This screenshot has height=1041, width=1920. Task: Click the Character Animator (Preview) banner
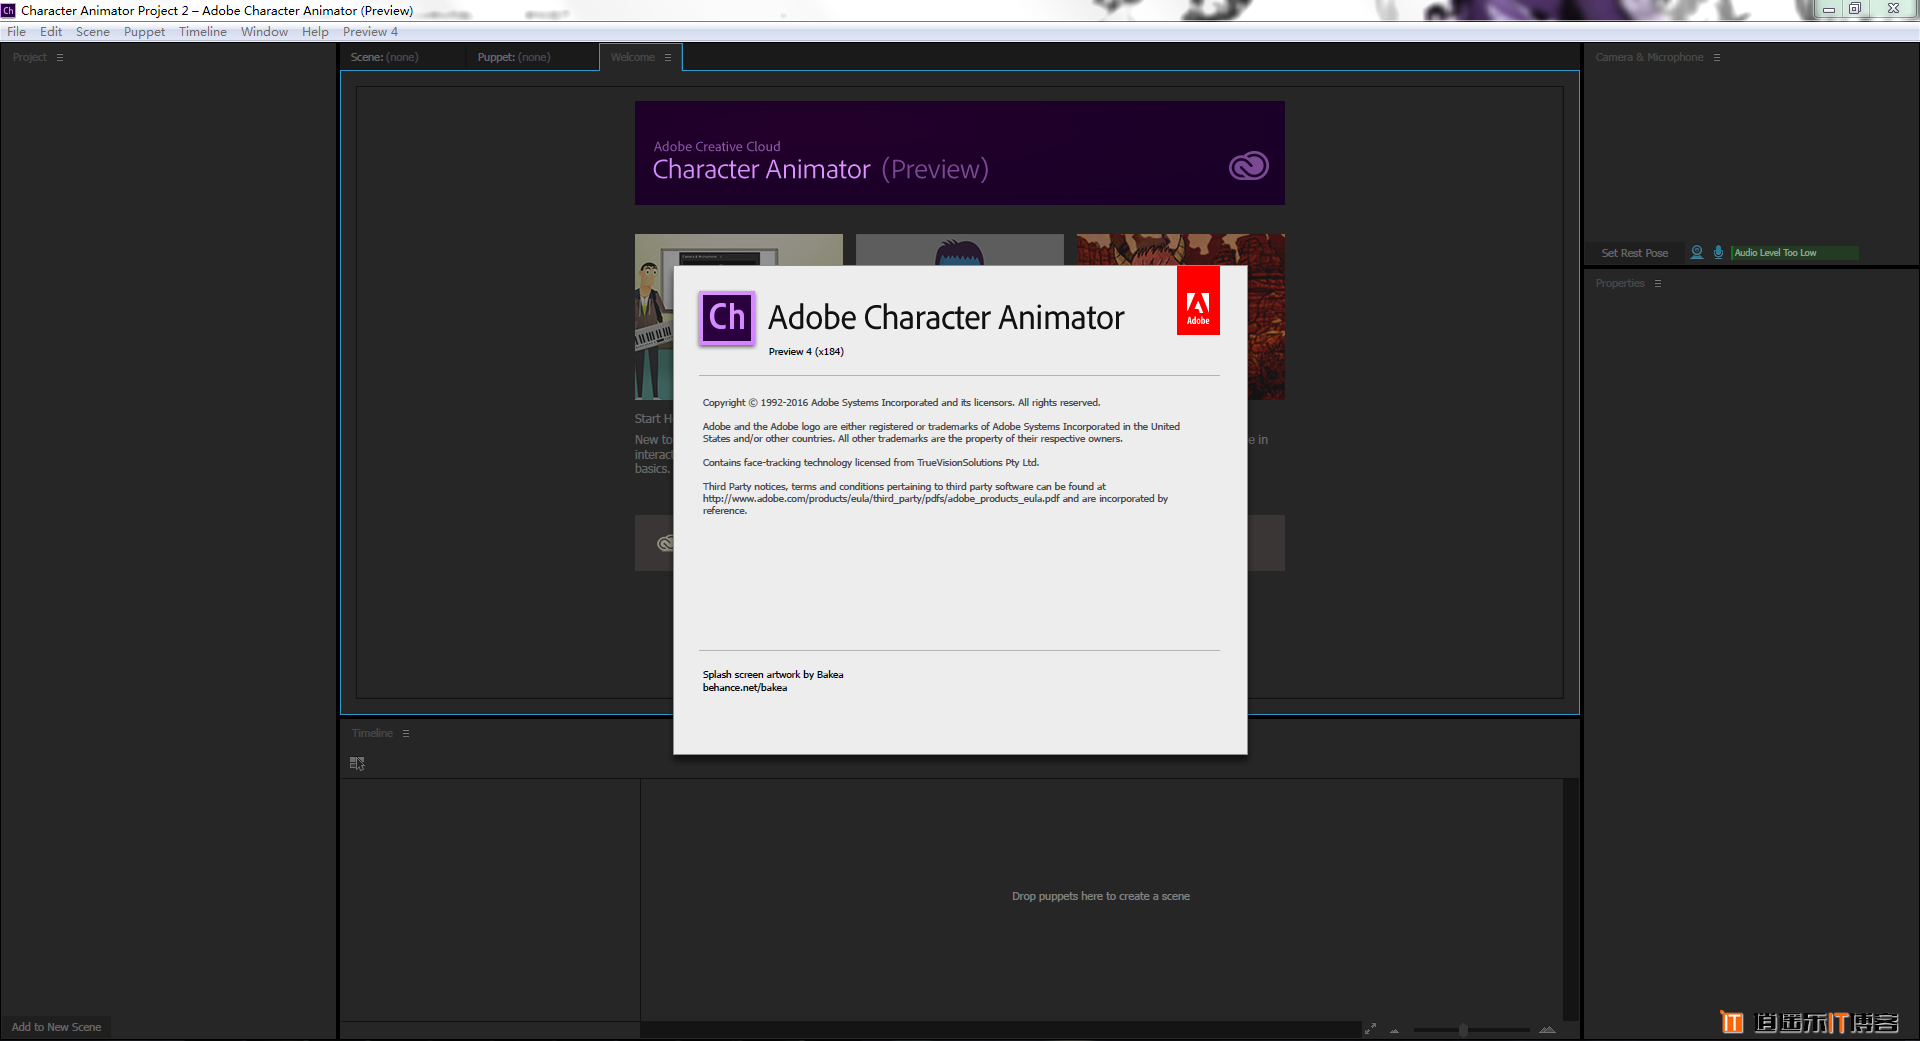[x=960, y=153]
